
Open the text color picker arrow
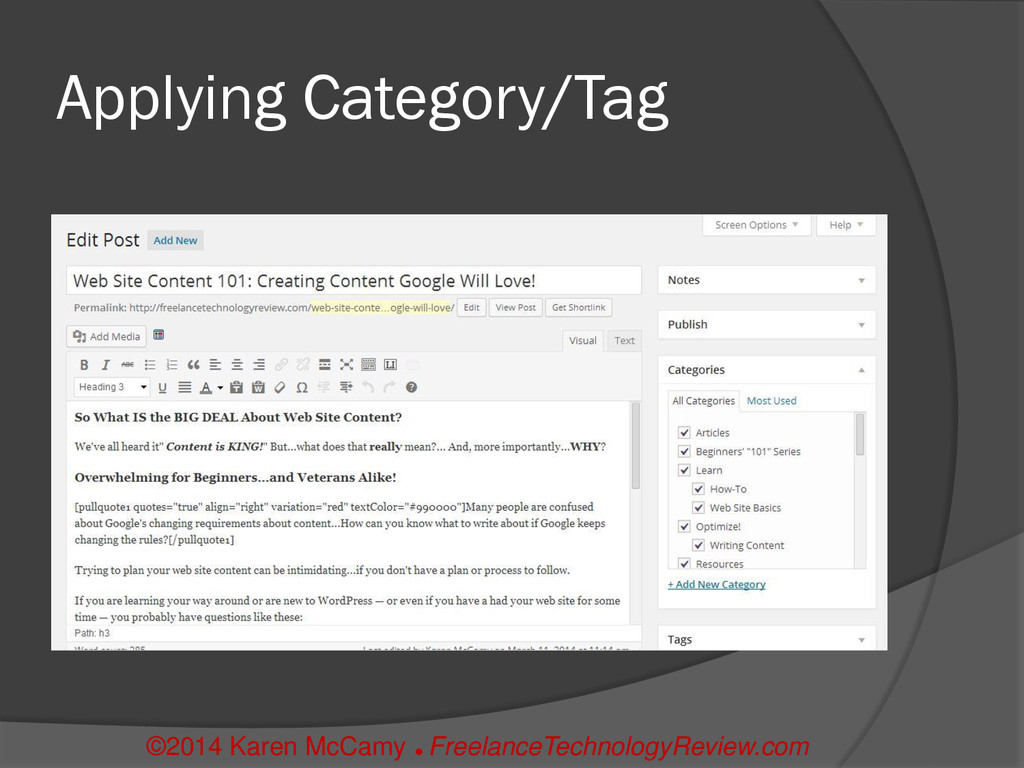221,387
